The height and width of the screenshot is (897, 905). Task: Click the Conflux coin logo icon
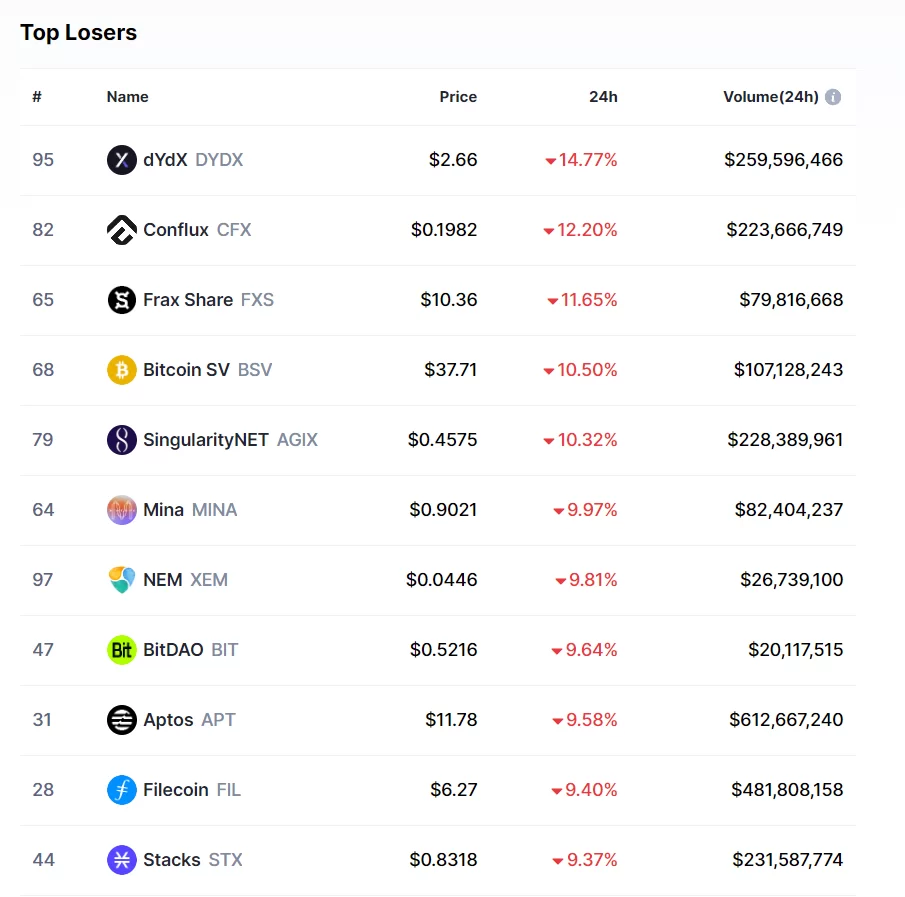pyautogui.click(x=122, y=230)
